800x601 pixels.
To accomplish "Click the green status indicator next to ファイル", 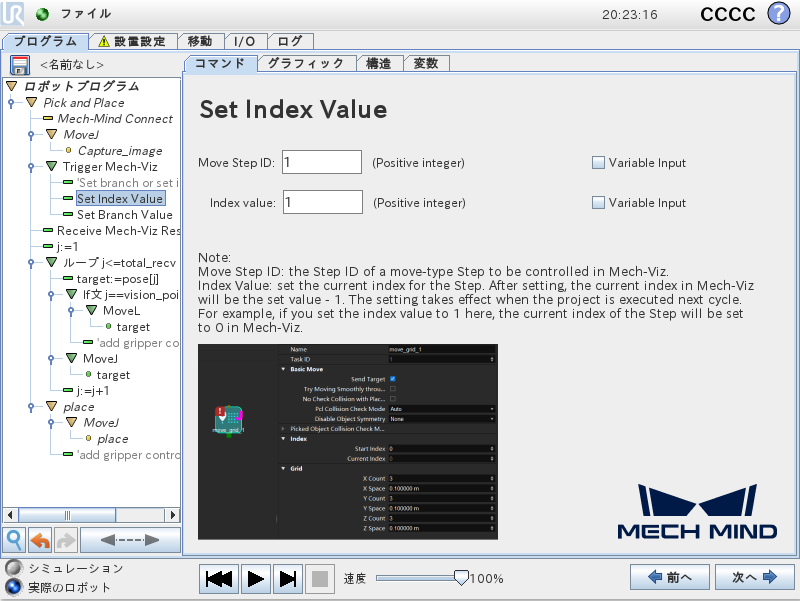I will point(42,14).
